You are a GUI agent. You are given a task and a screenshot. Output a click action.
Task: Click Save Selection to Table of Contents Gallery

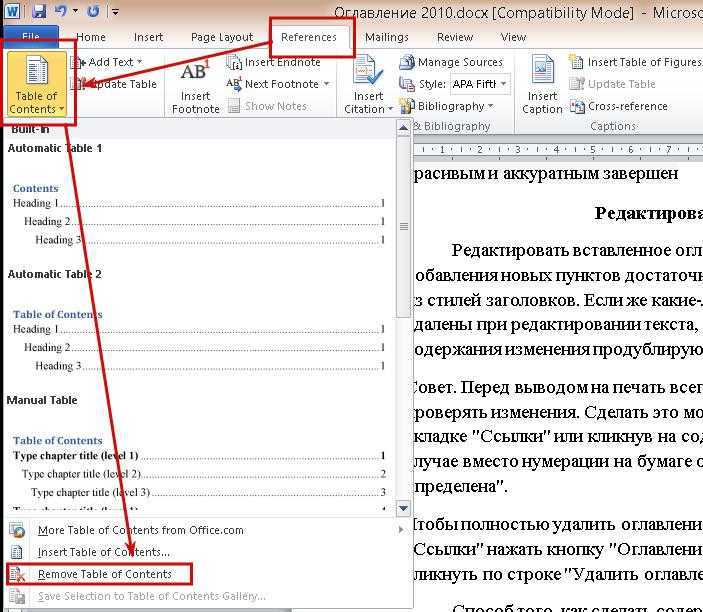tap(152, 596)
